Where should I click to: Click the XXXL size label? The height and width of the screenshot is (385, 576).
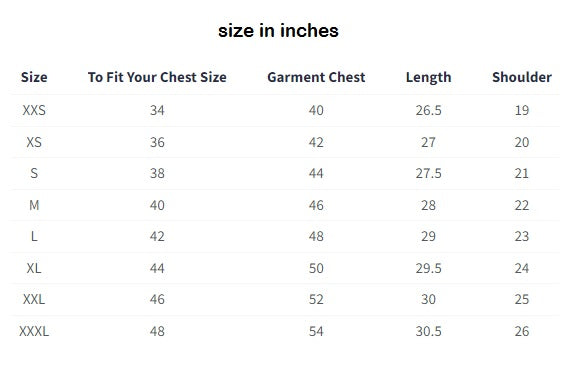34,331
